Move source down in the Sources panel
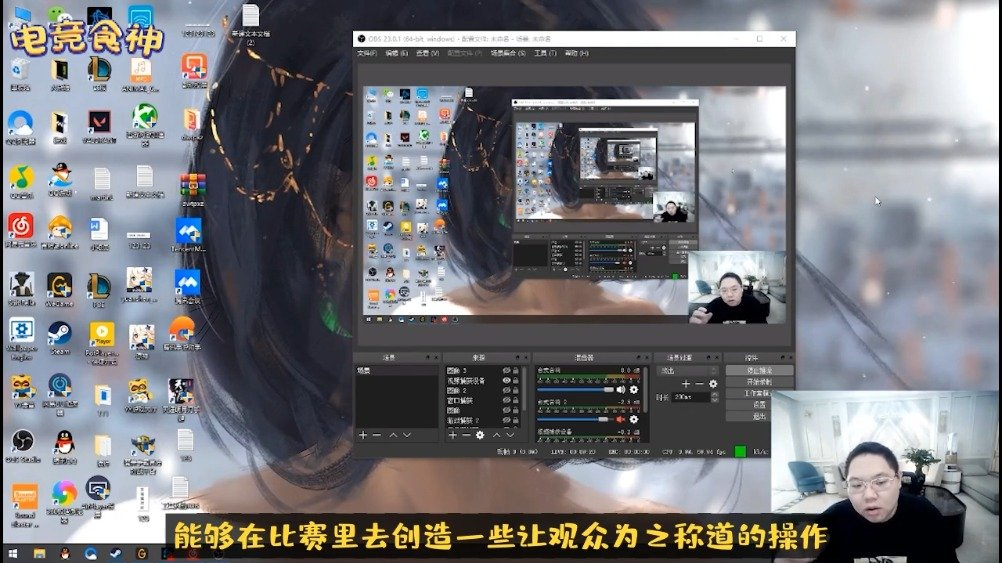This screenshot has width=1002, height=563. click(510, 435)
